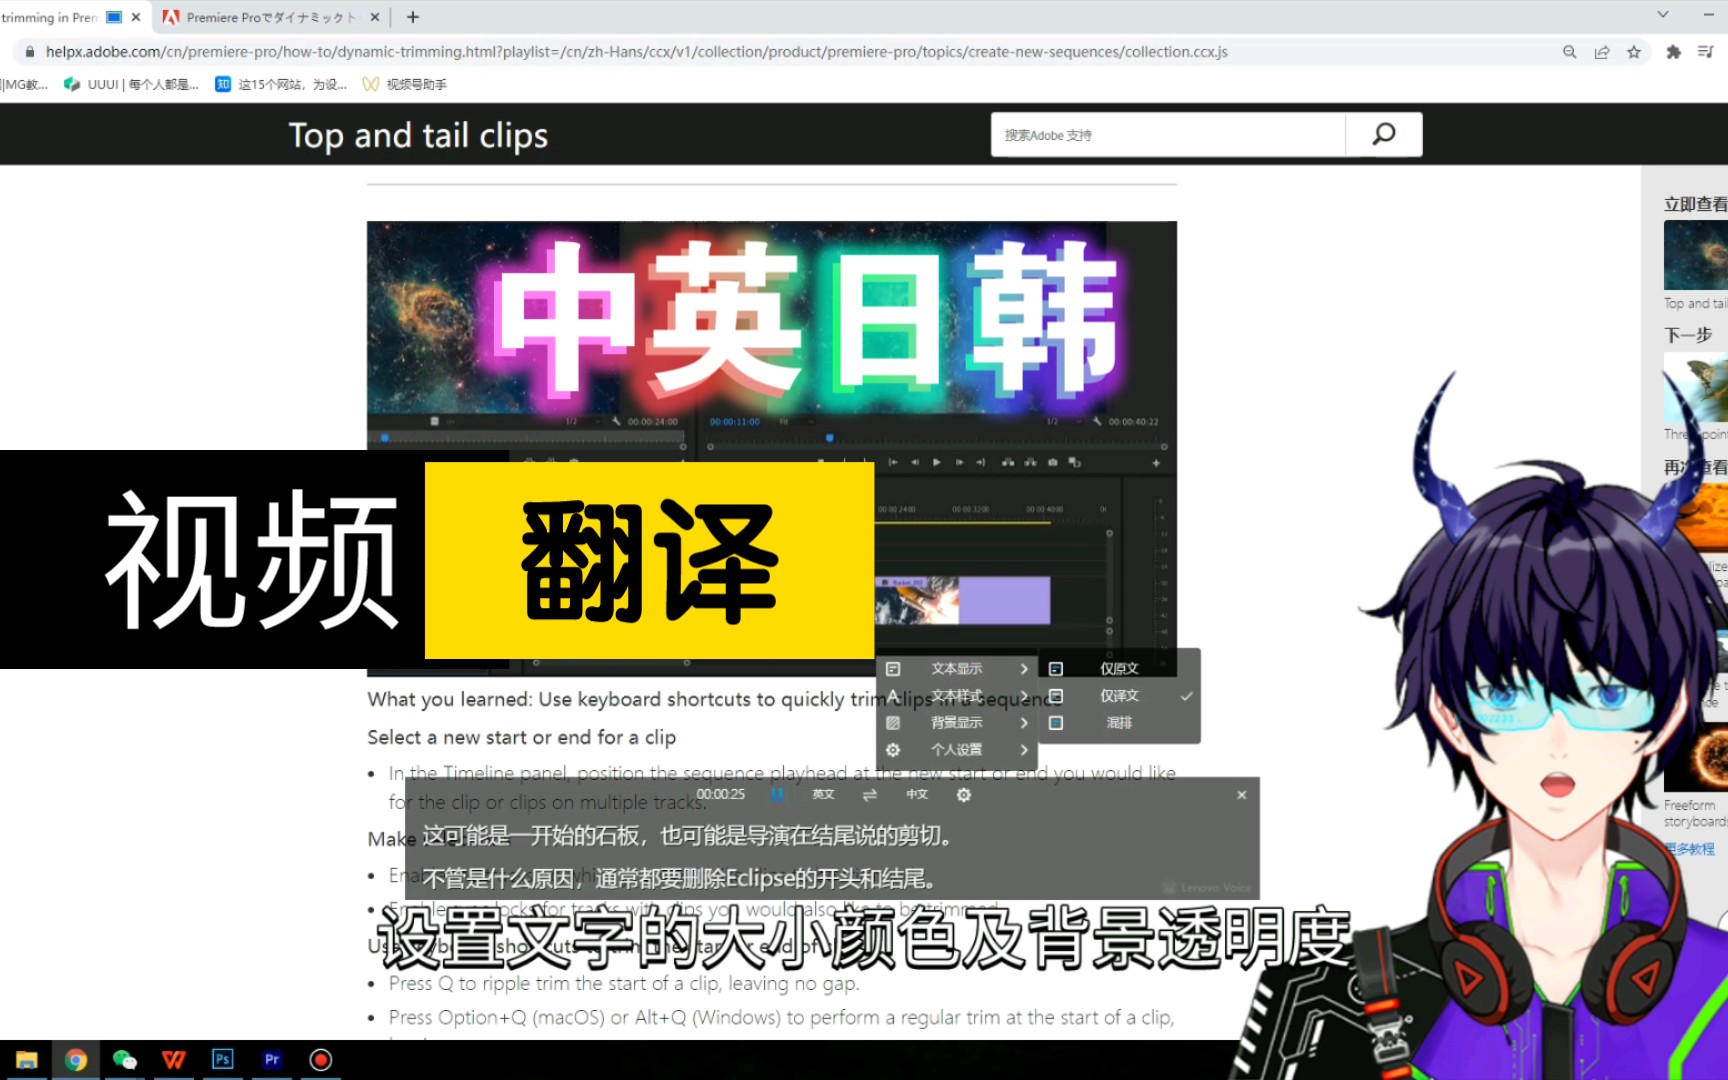Open the bird tutorial thumbnail under 下一步
Viewport: 1728px width, 1080px height.
1696,388
